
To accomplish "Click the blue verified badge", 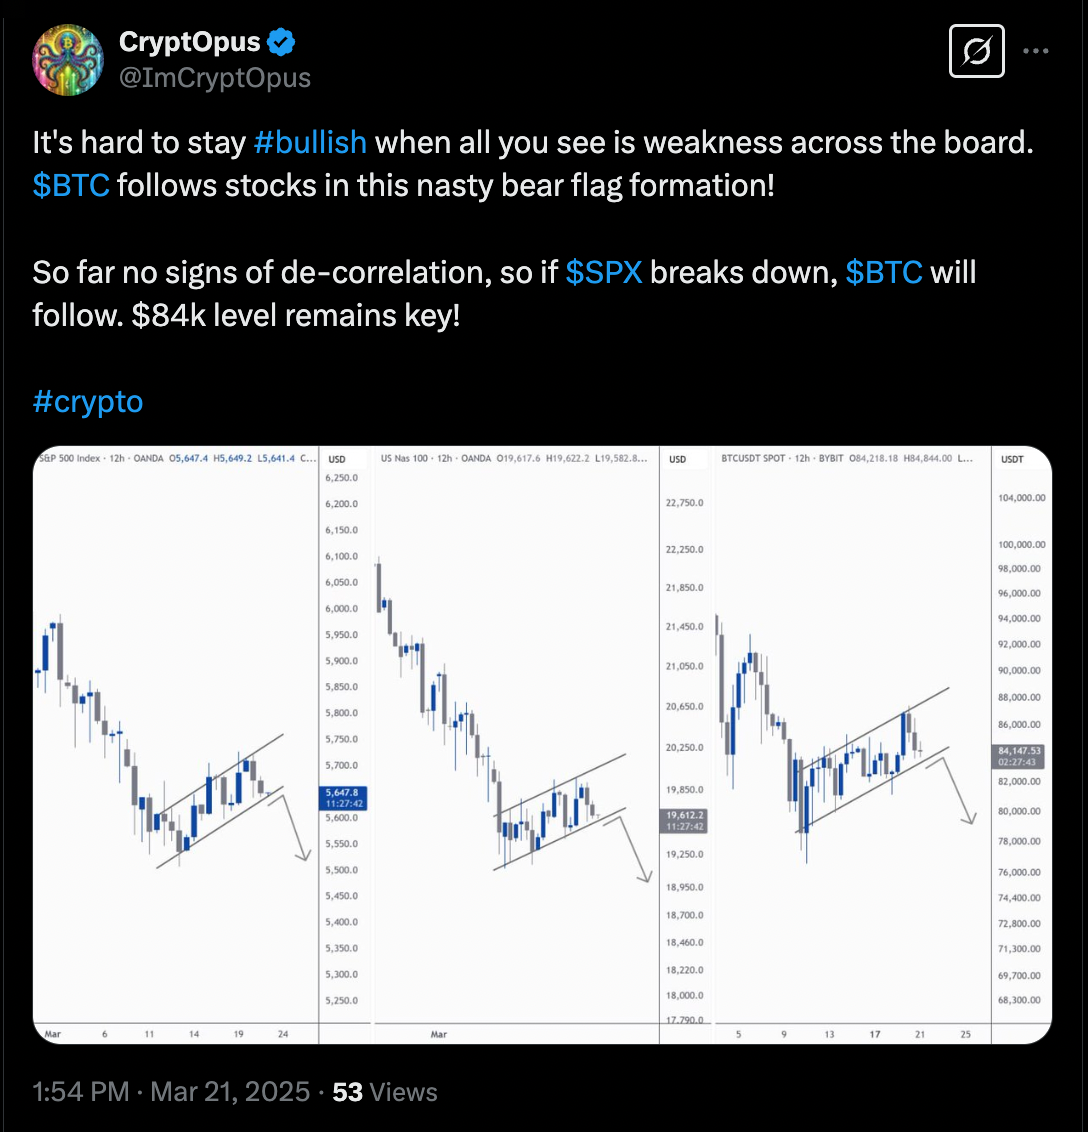I will 281,43.
